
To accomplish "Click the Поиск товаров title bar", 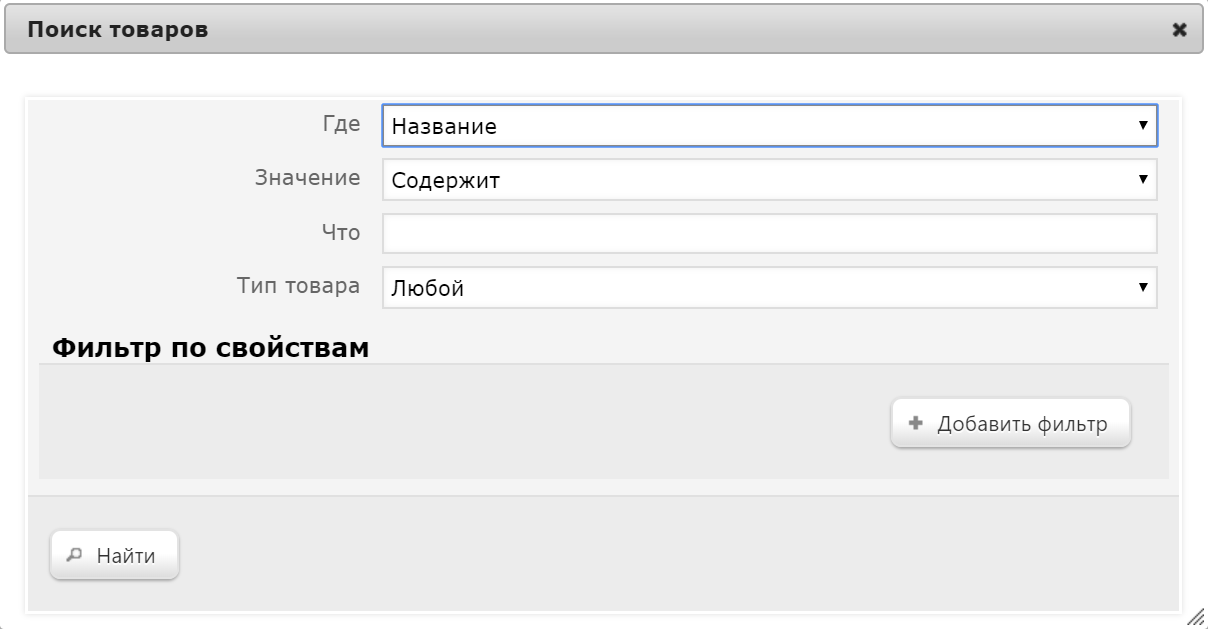I will pos(600,30).
